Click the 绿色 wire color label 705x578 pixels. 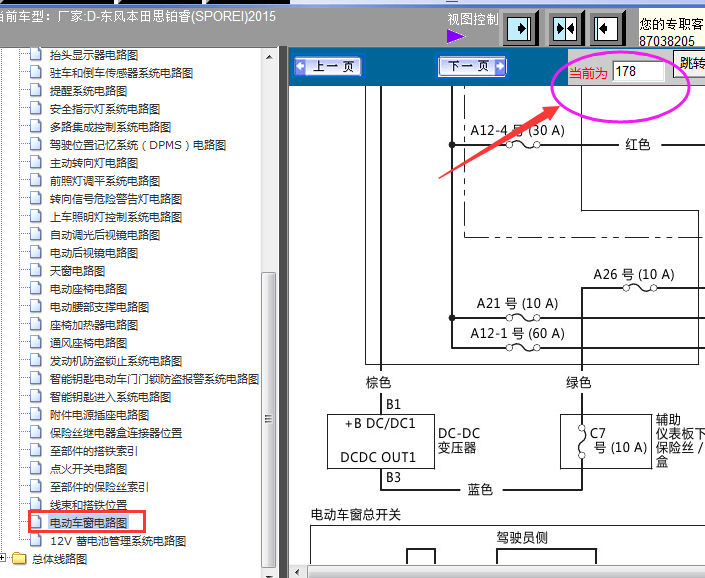click(x=578, y=383)
